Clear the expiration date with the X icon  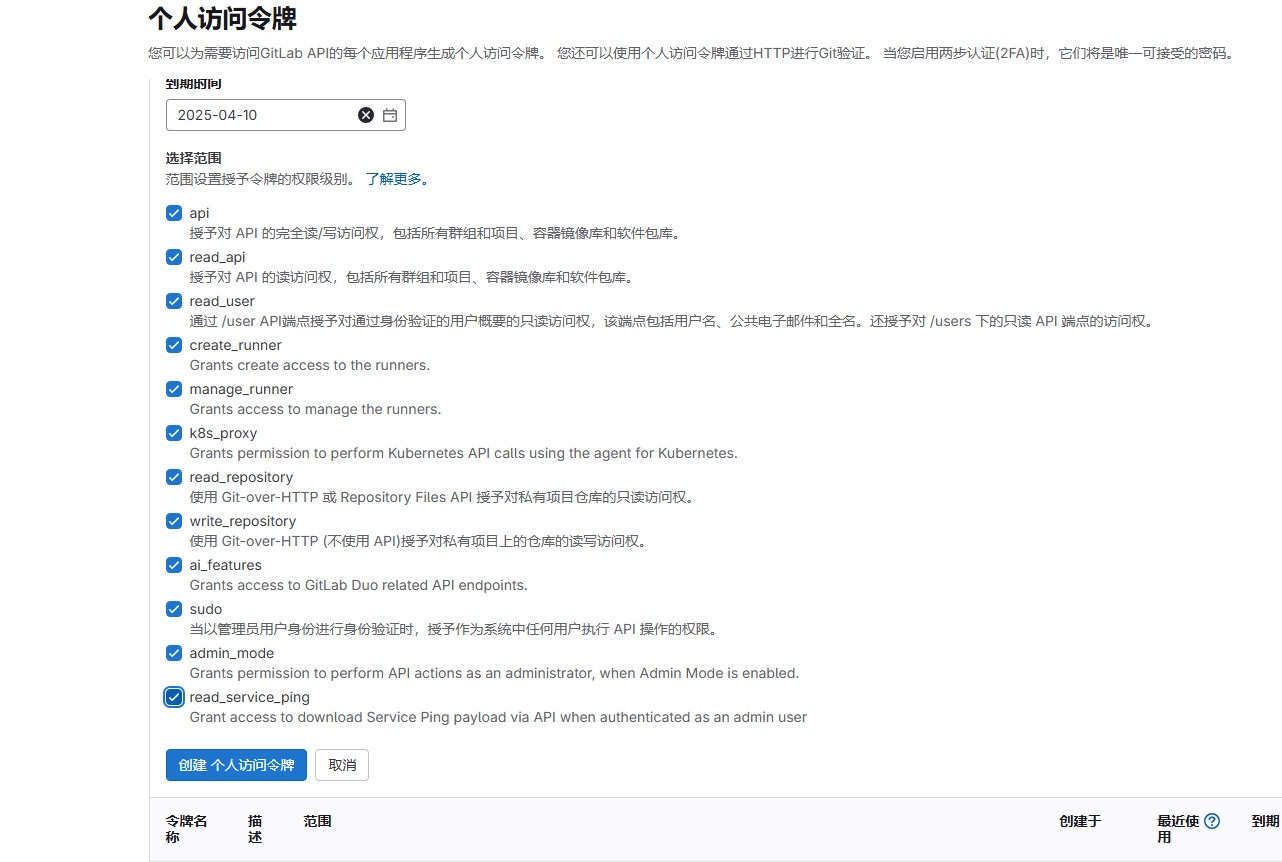(366, 115)
